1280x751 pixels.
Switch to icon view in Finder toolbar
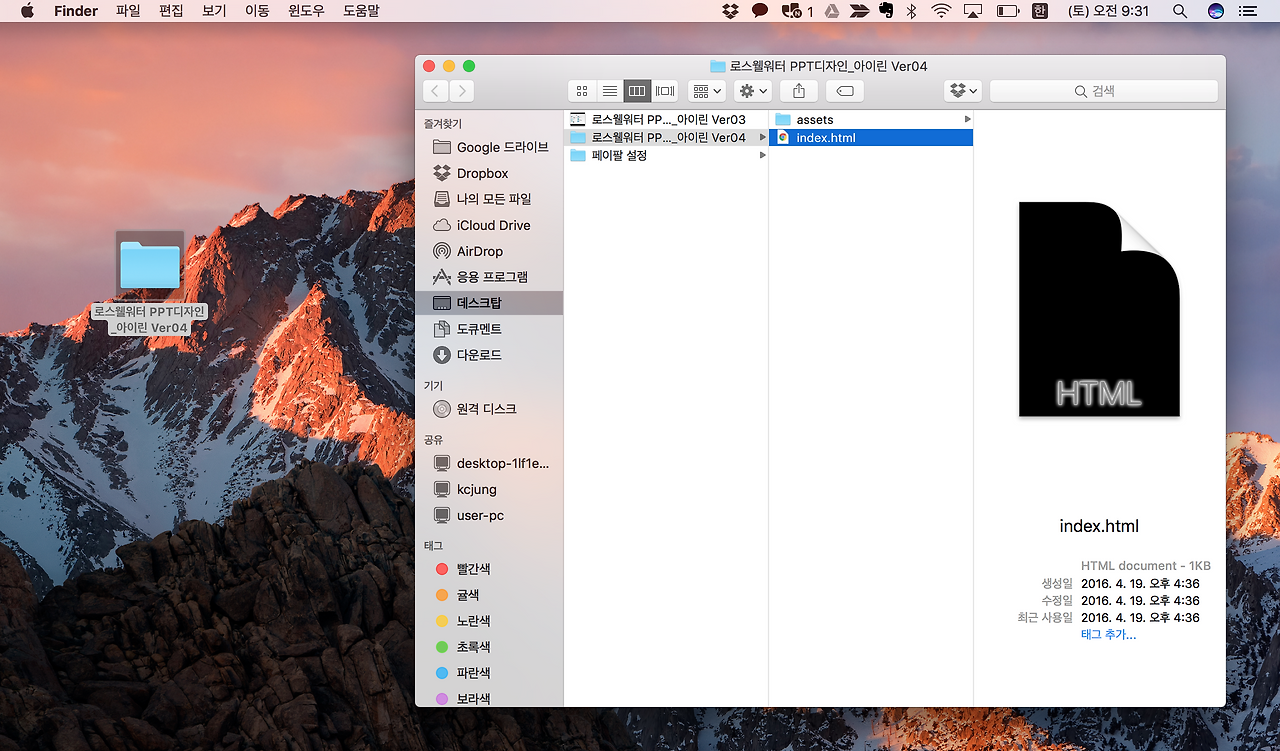[582, 91]
